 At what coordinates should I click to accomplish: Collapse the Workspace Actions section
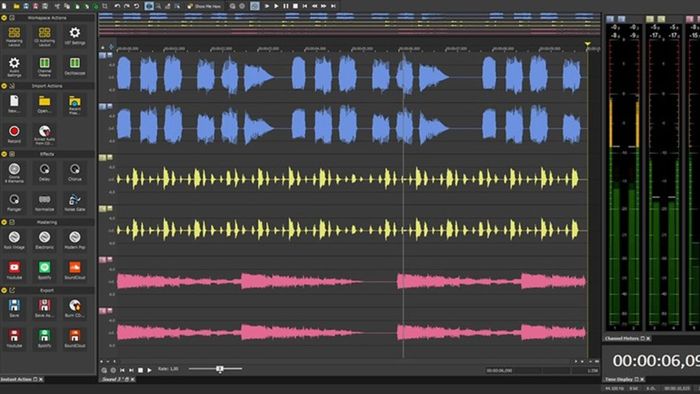(x=4, y=18)
